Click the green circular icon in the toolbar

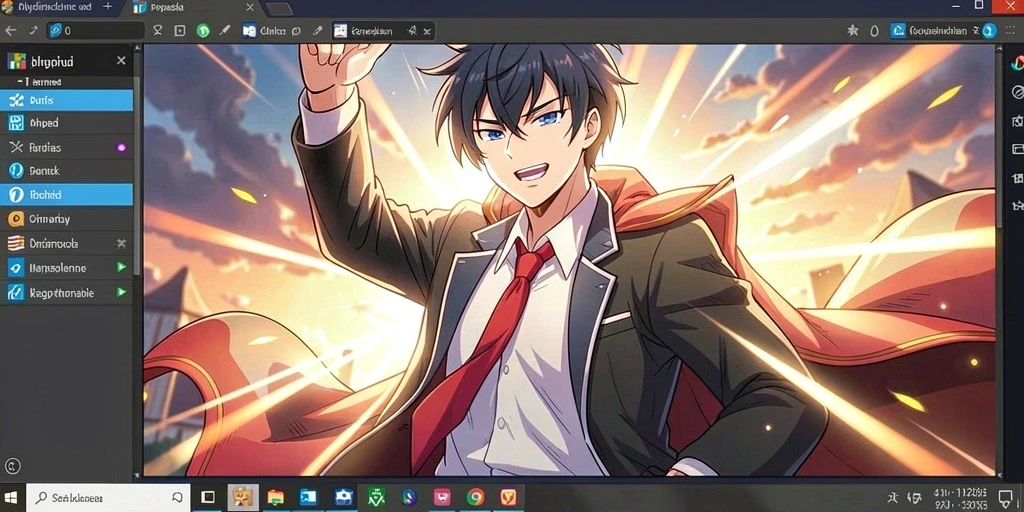point(203,31)
